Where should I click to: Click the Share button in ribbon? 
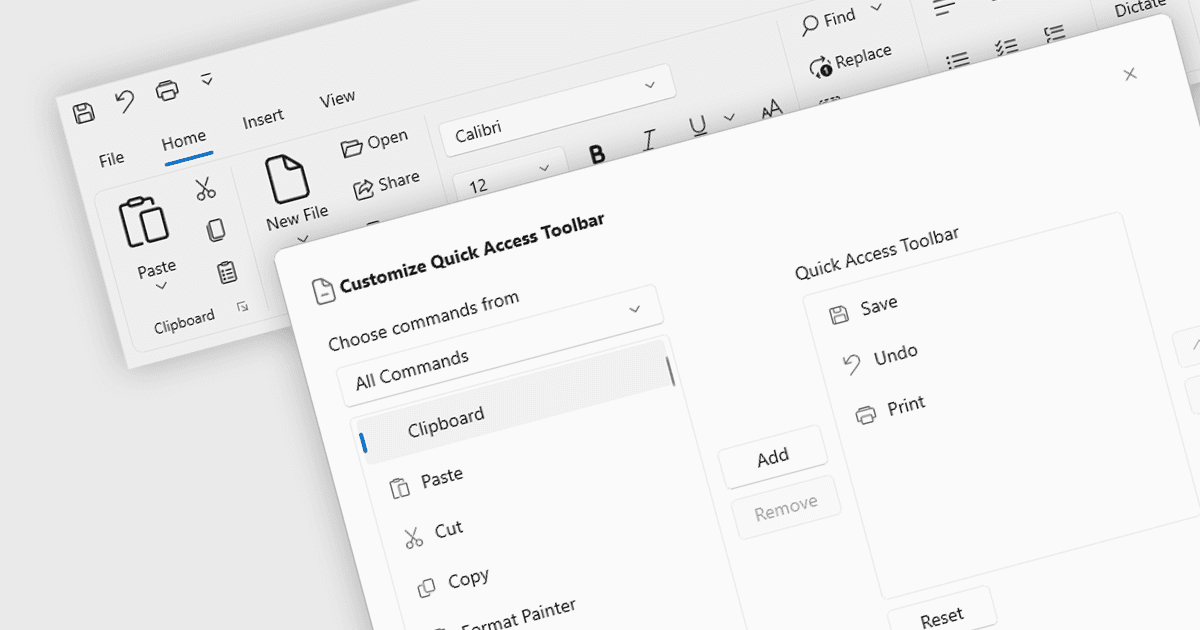point(386,184)
